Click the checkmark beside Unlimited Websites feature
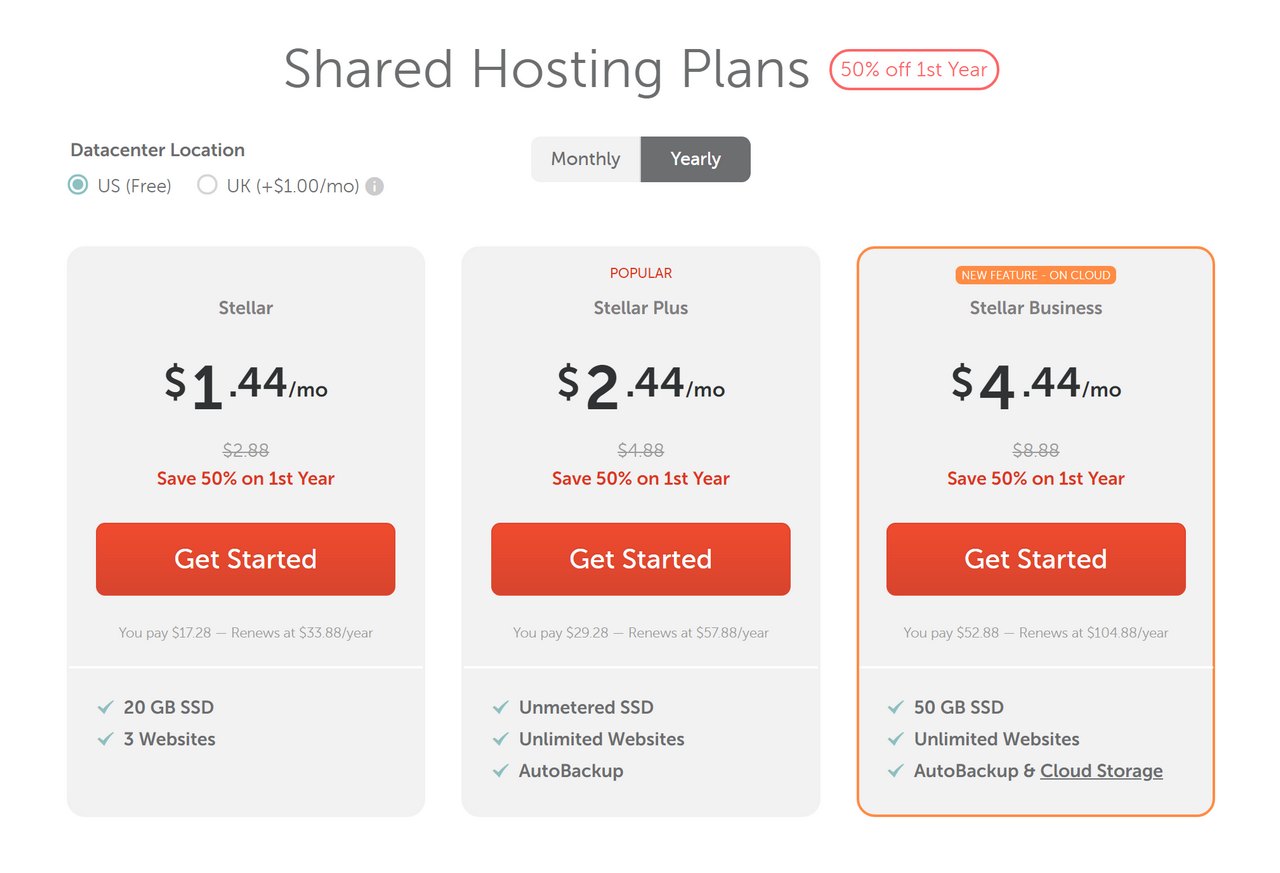Viewport: 1280px width, 873px height. 500,739
